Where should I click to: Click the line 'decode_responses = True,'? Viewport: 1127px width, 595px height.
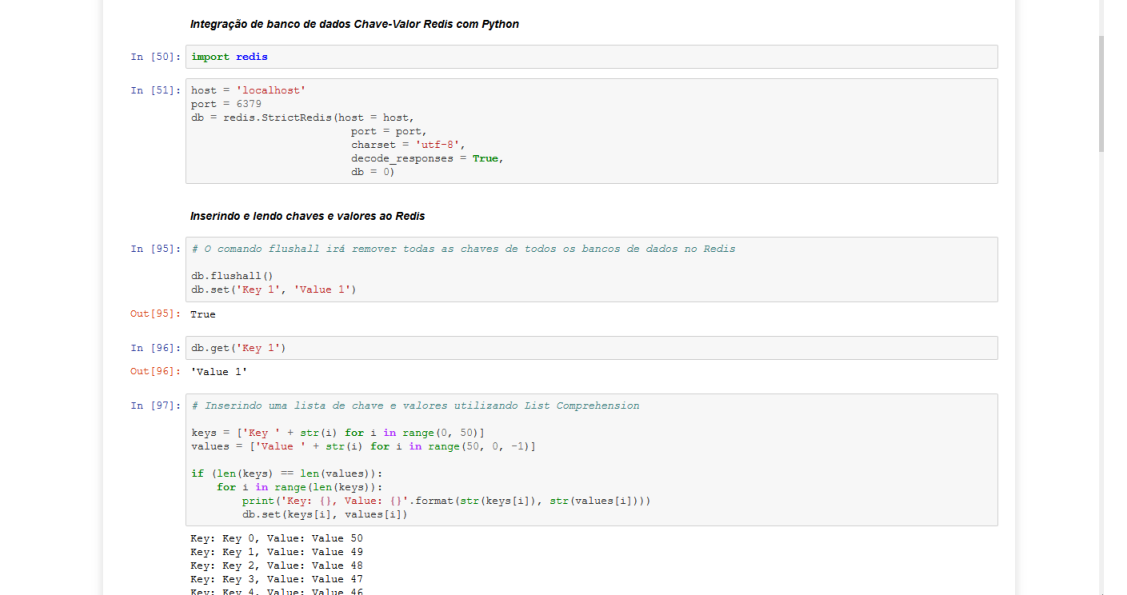point(427,159)
